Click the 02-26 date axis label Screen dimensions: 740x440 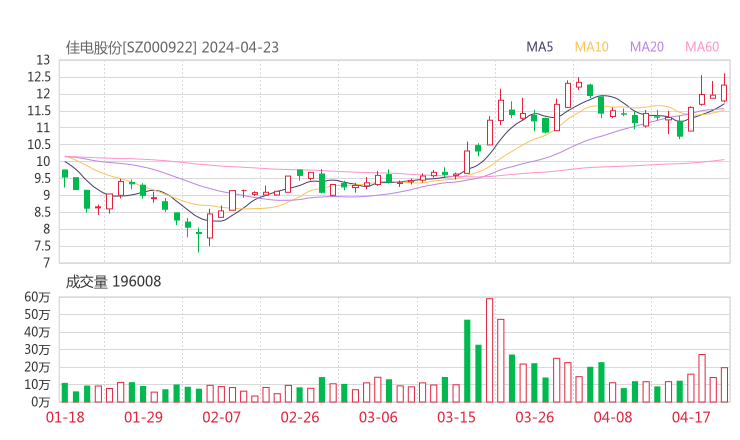pyautogui.click(x=300, y=417)
